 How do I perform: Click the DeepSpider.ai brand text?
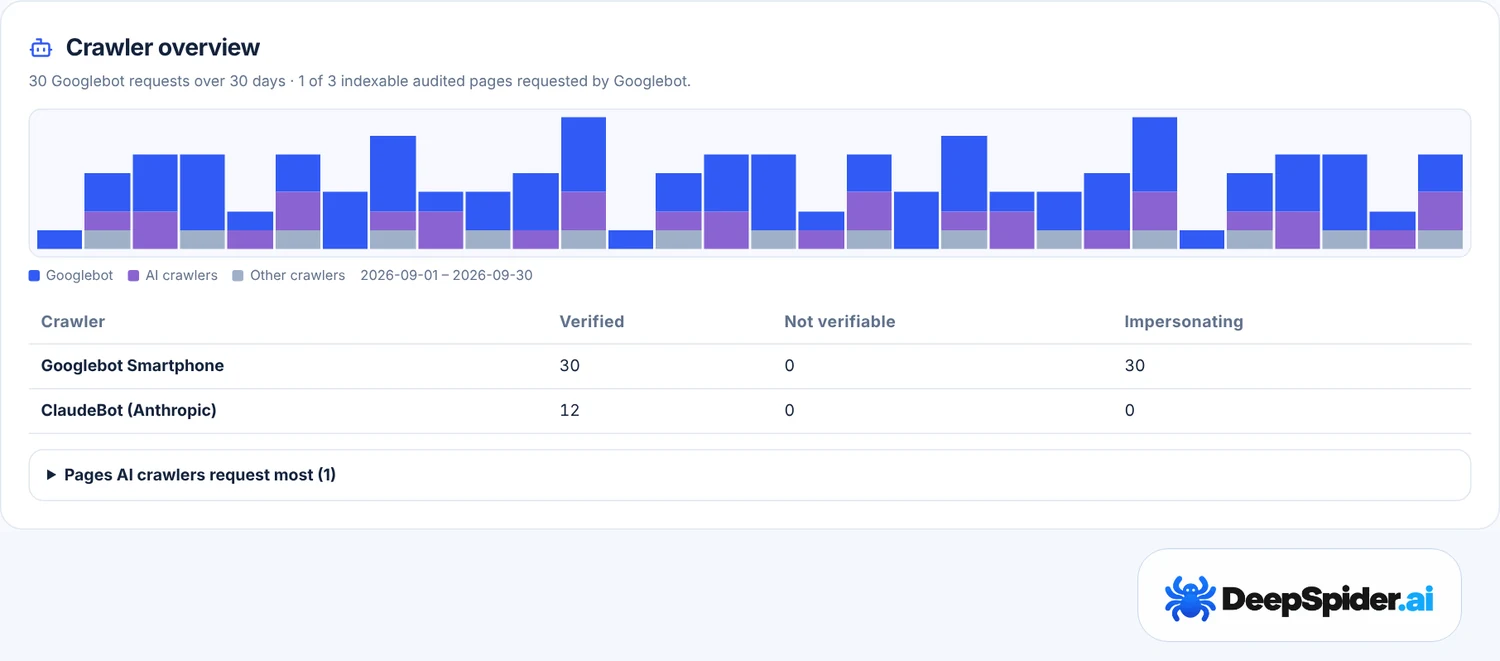coord(1328,600)
